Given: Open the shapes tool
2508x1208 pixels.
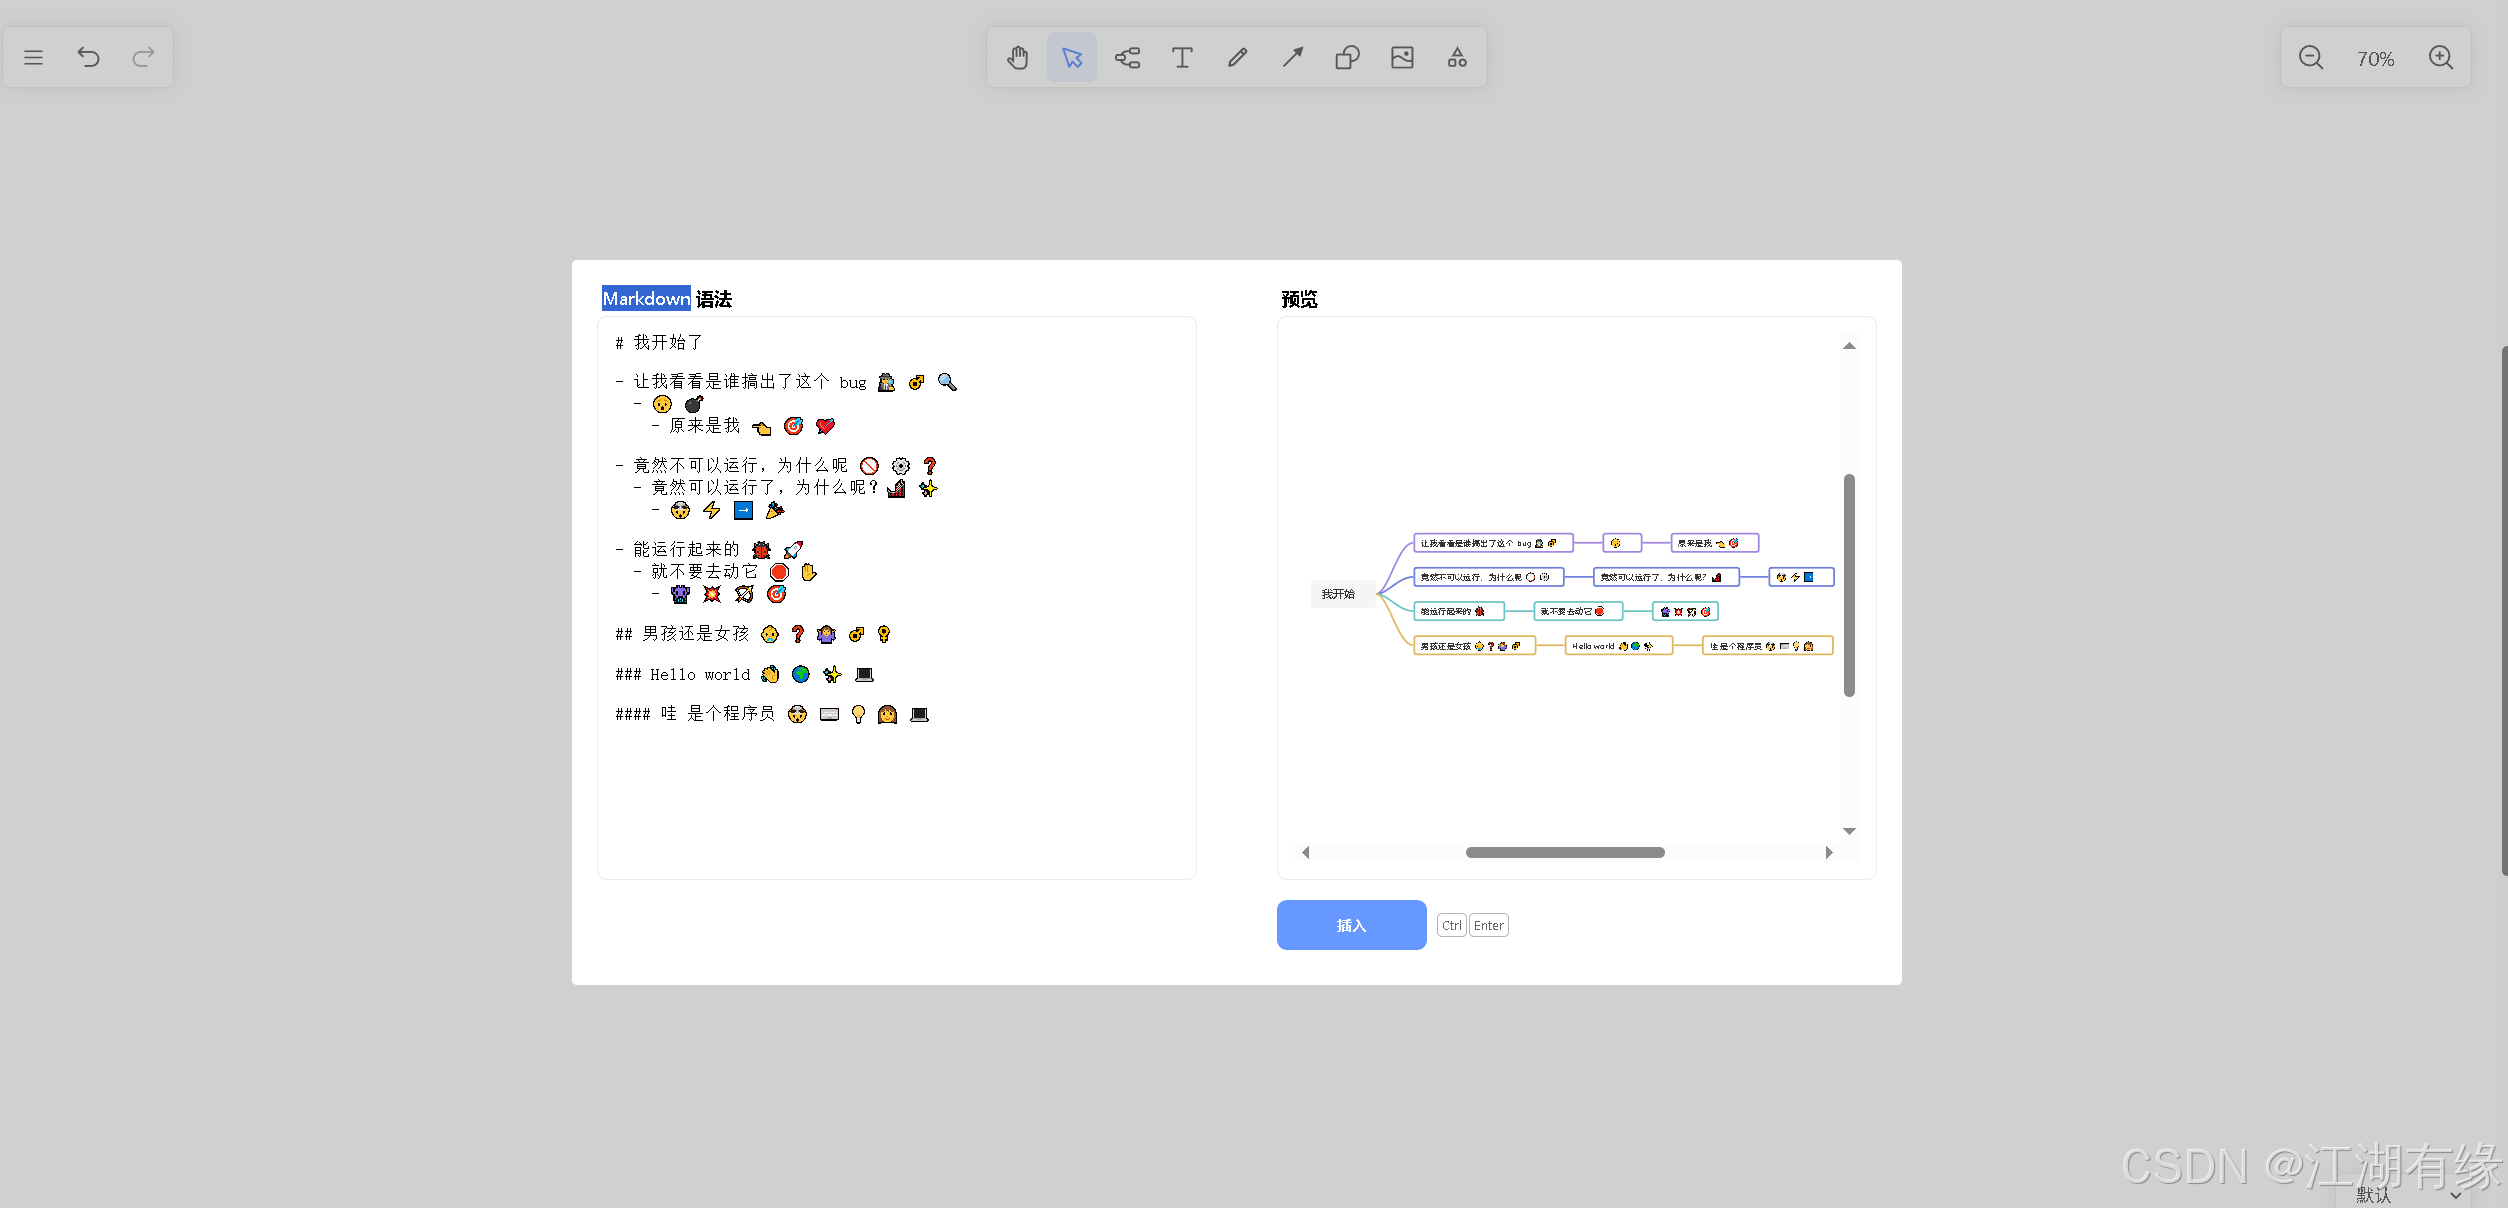Looking at the screenshot, I should click(x=1347, y=58).
